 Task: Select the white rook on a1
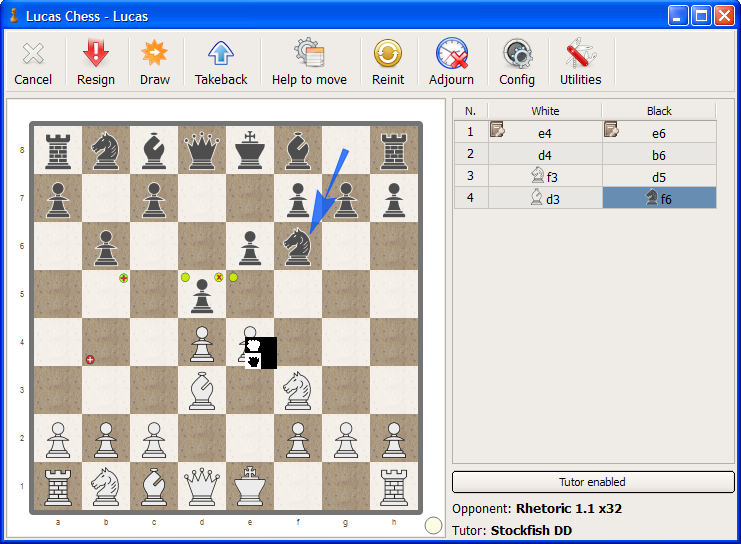58,486
